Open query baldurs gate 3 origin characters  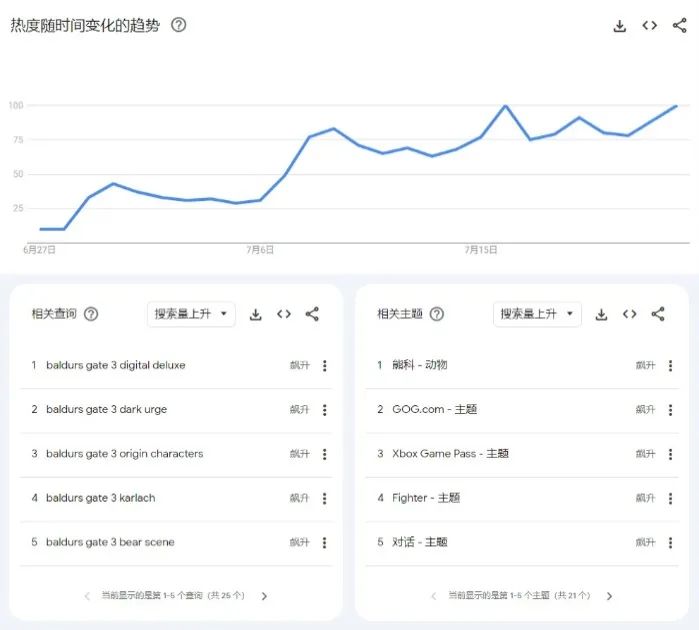click(x=124, y=453)
